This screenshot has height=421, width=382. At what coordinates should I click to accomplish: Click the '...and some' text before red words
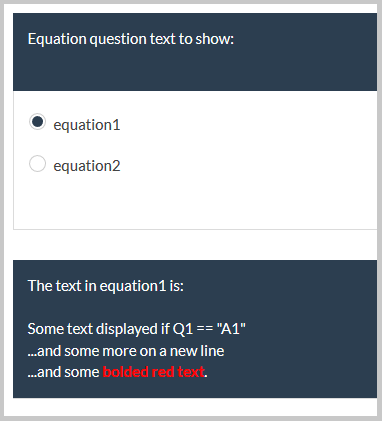[x=64, y=372]
